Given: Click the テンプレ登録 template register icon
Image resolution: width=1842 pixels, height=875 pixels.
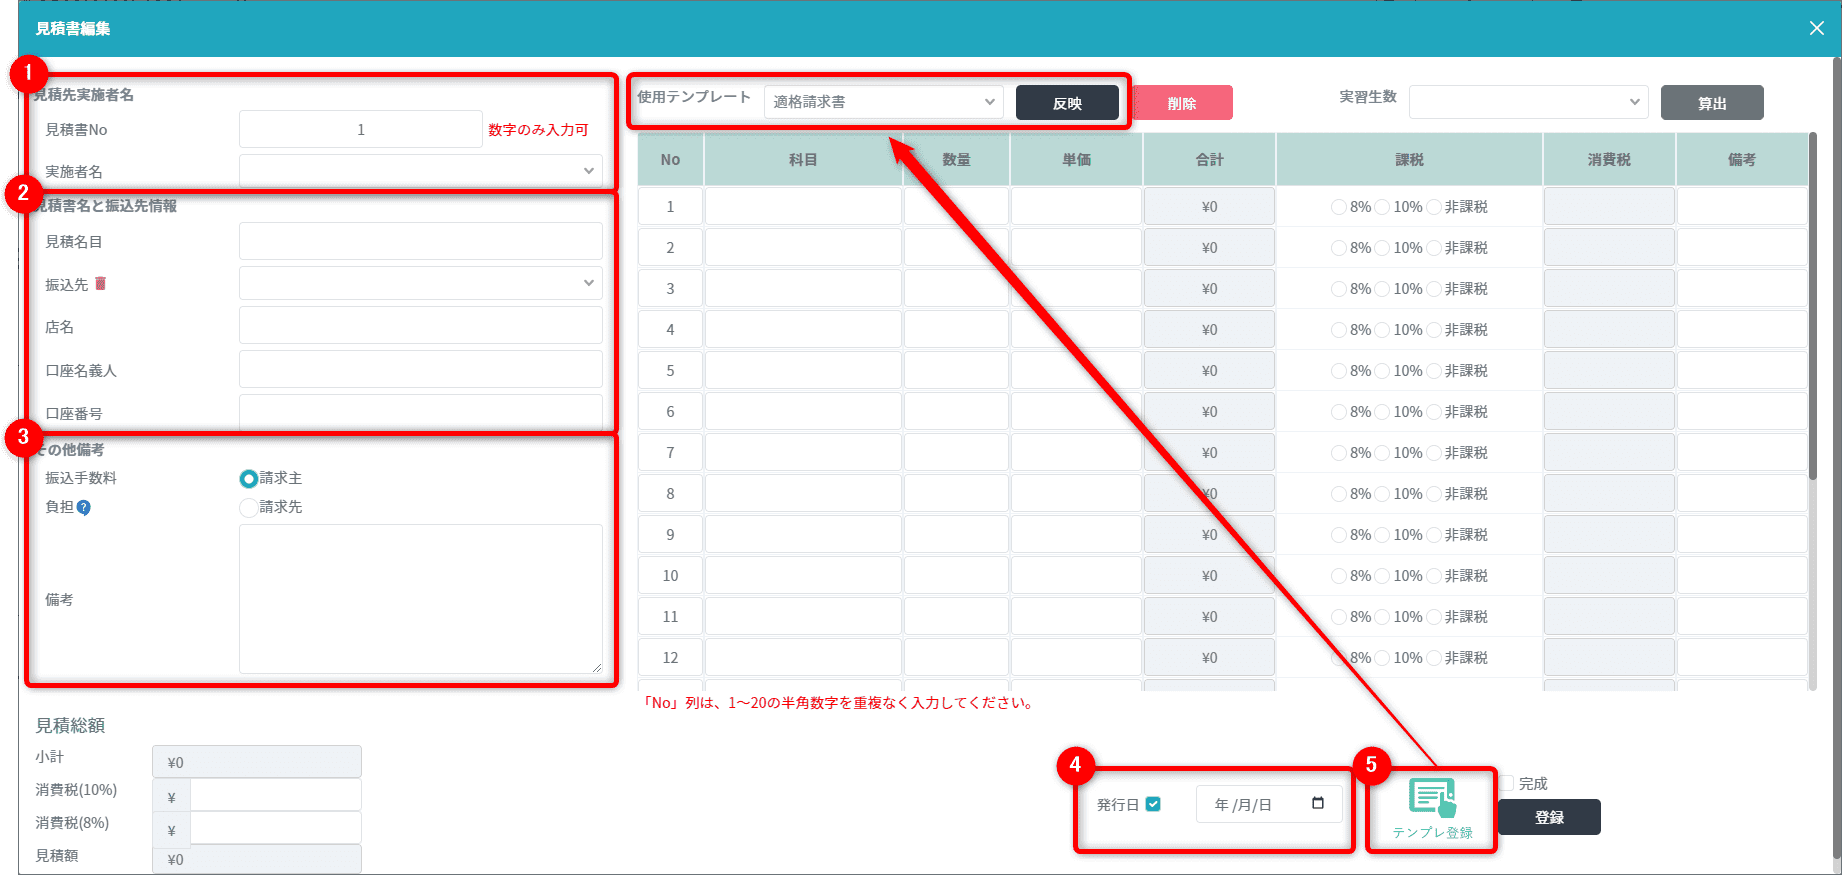Looking at the screenshot, I should 1432,800.
